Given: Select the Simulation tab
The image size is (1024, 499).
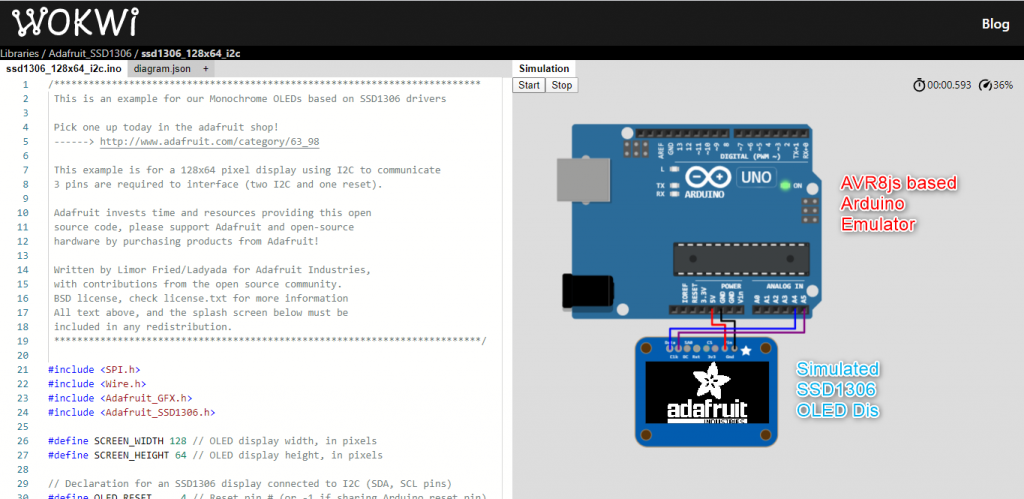Looking at the screenshot, I should point(544,69).
